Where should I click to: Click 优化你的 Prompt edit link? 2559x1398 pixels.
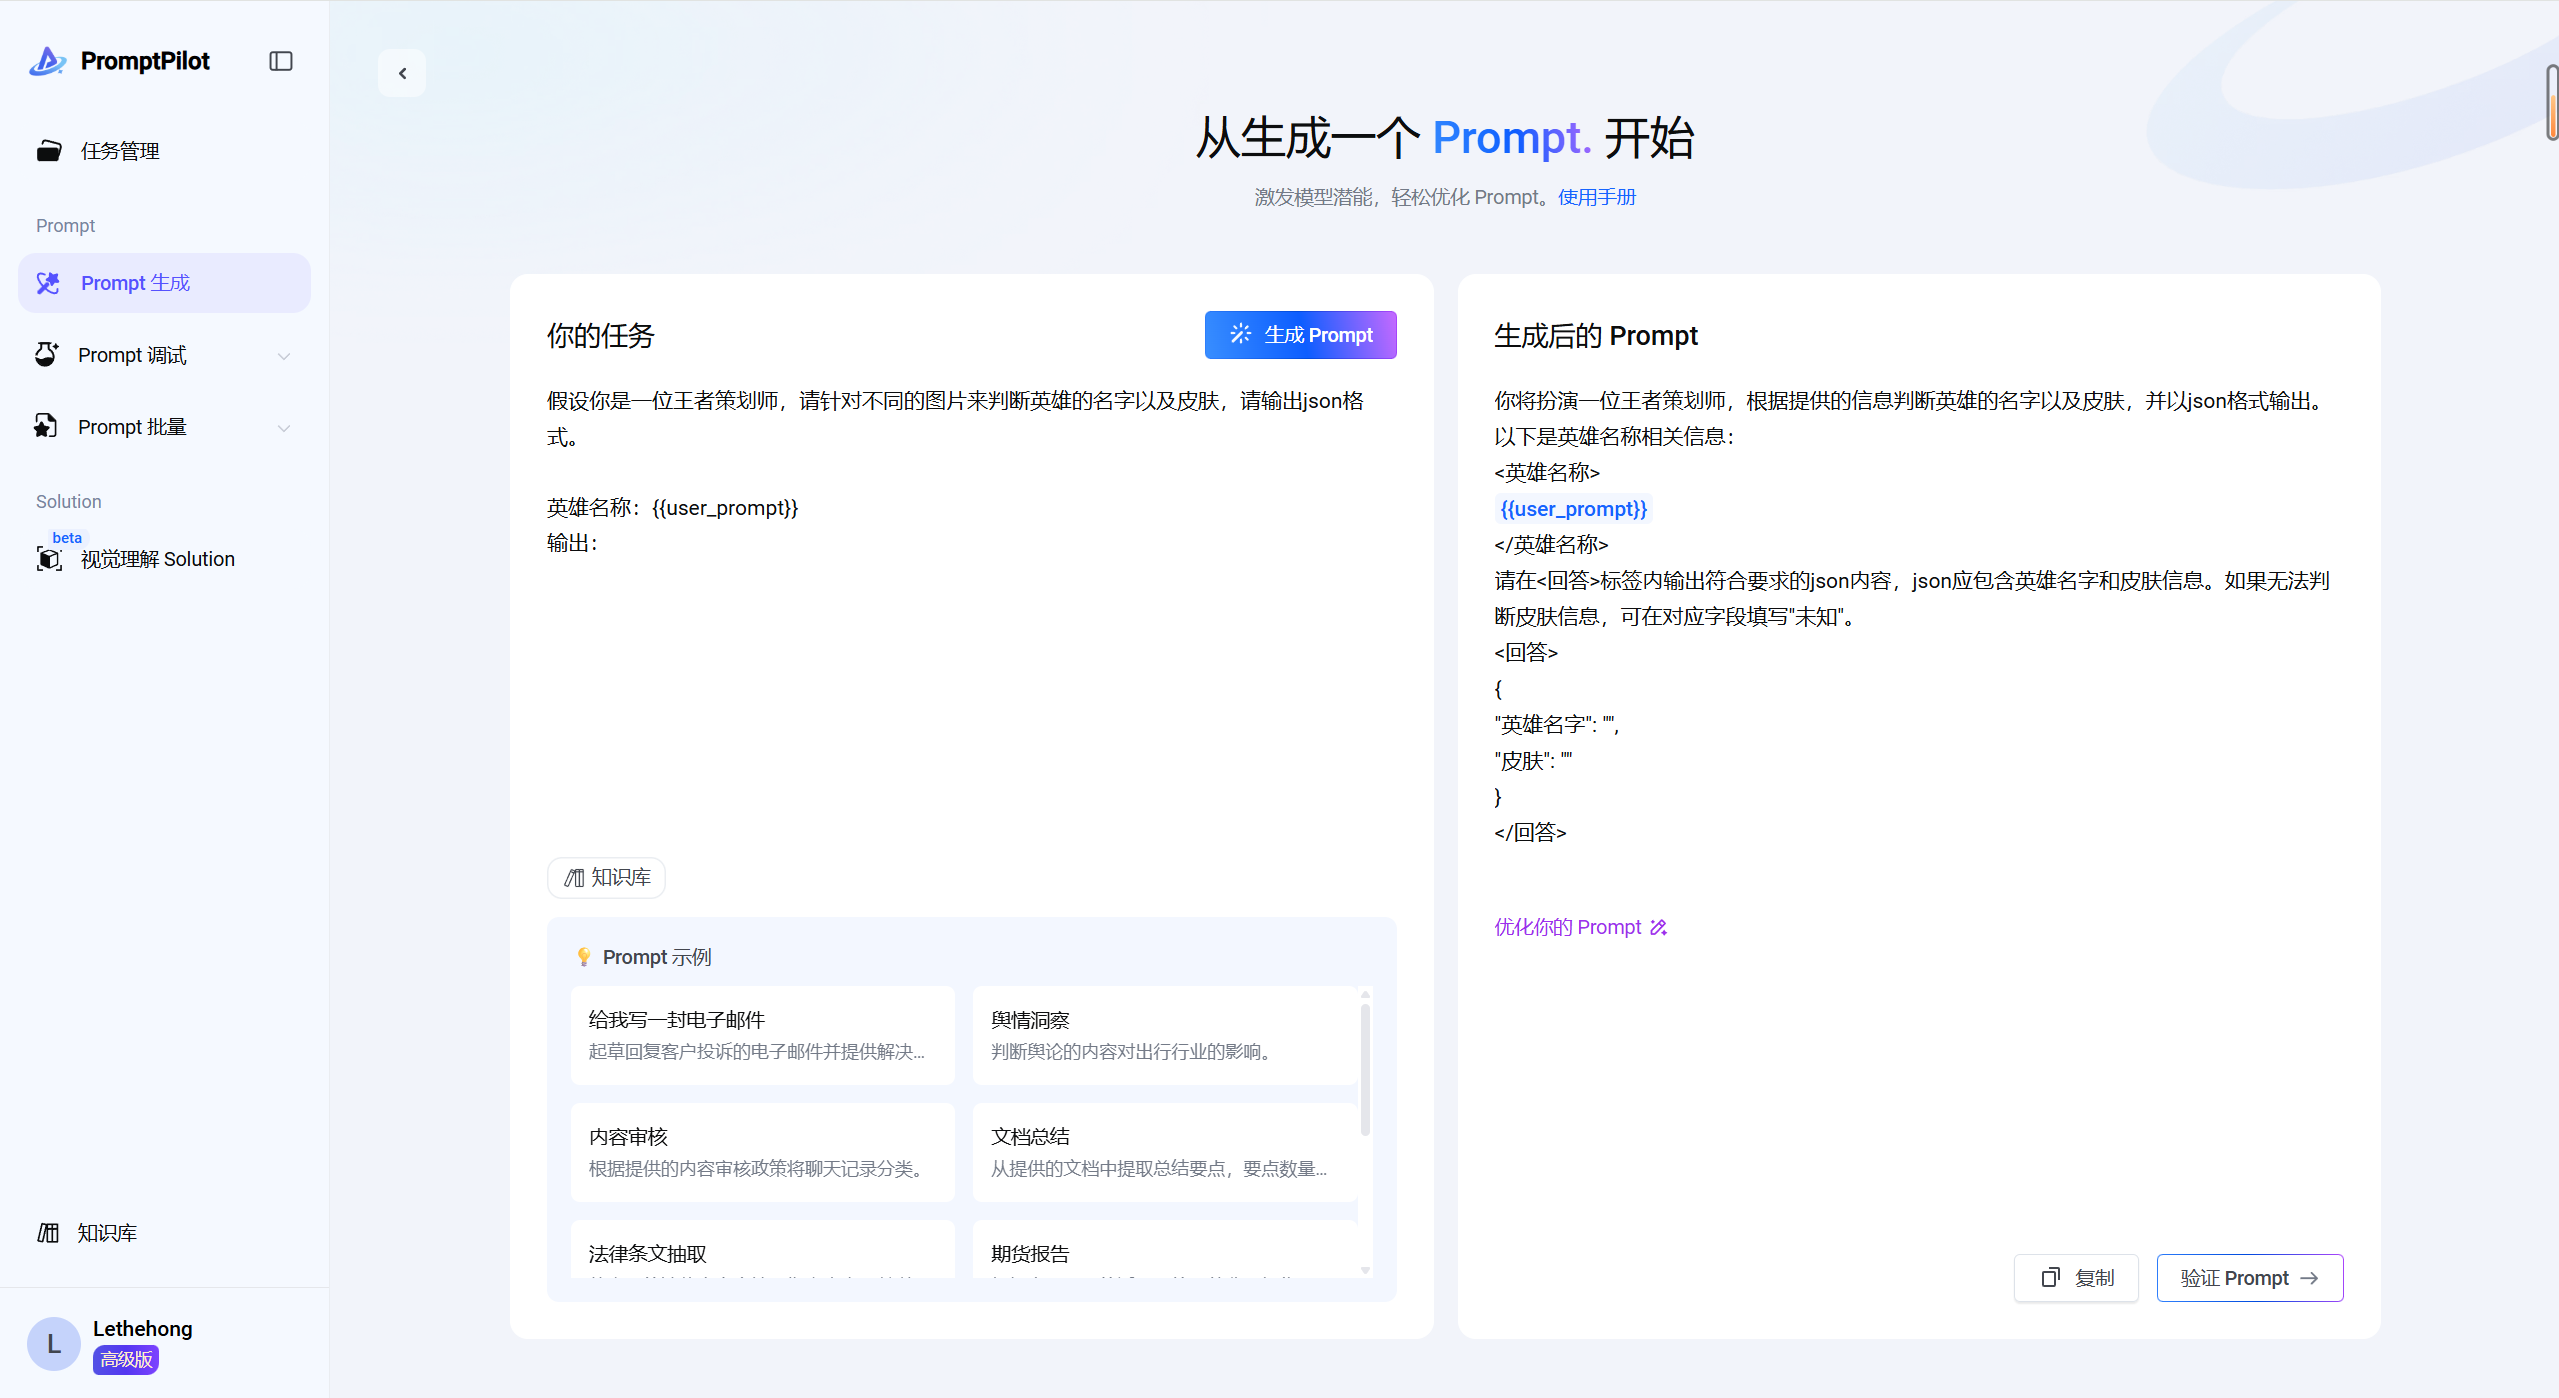[x=1580, y=927]
